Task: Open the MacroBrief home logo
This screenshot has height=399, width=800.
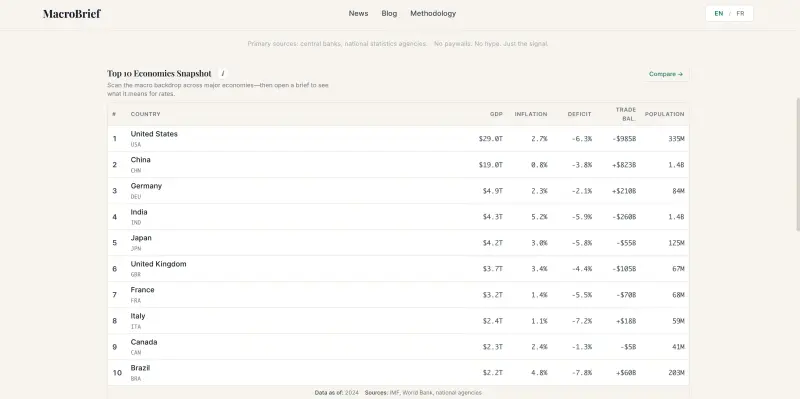Action: 72,14
